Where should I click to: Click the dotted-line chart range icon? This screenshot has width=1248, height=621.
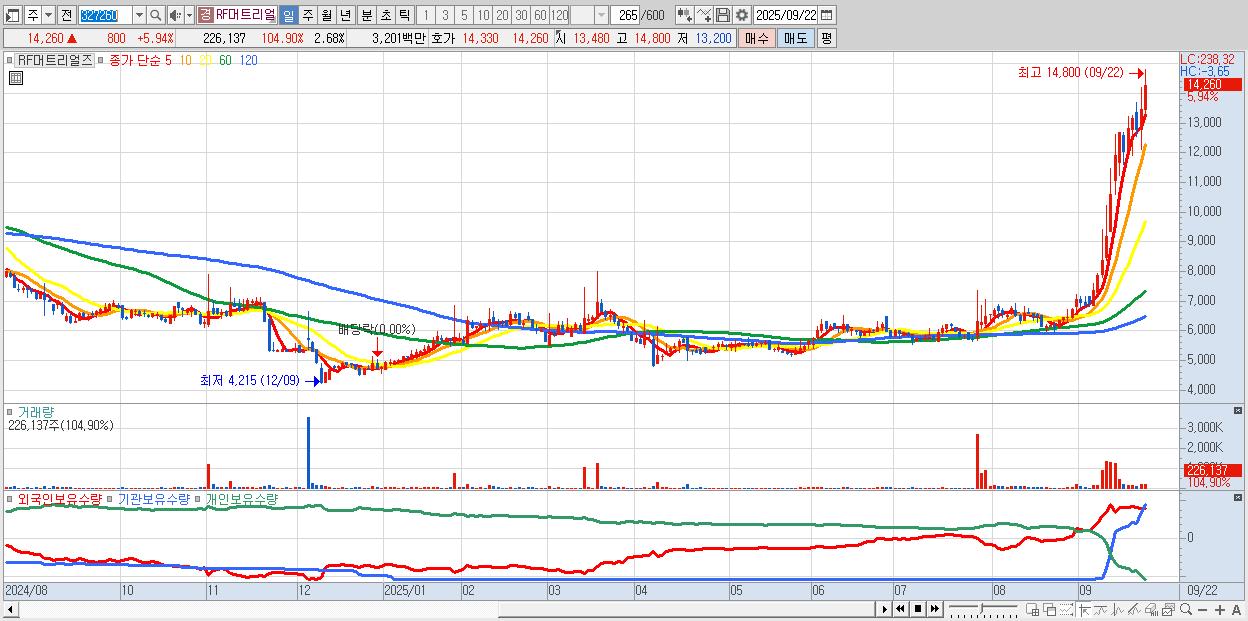1066,609
